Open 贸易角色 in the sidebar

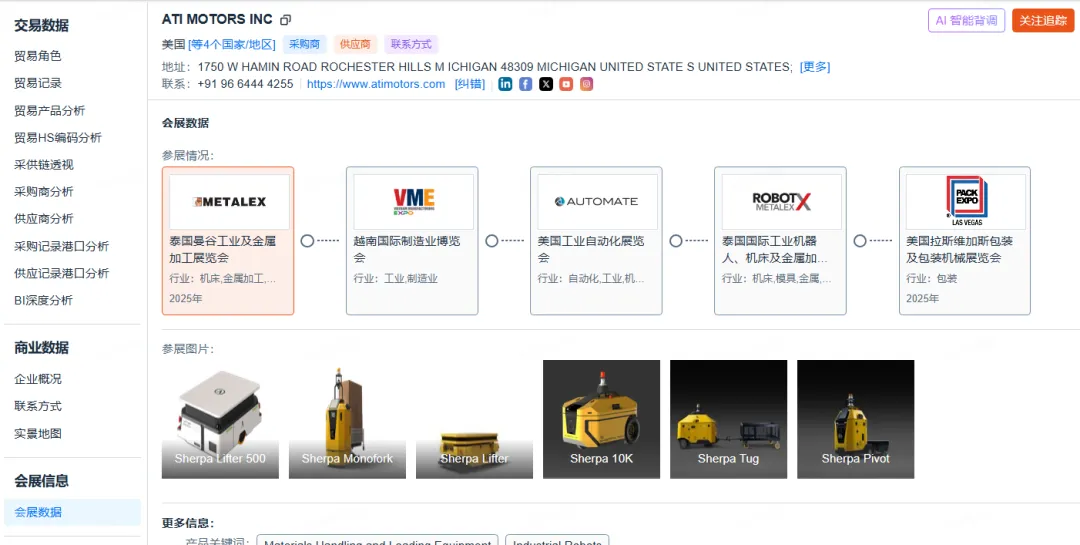[38, 56]
